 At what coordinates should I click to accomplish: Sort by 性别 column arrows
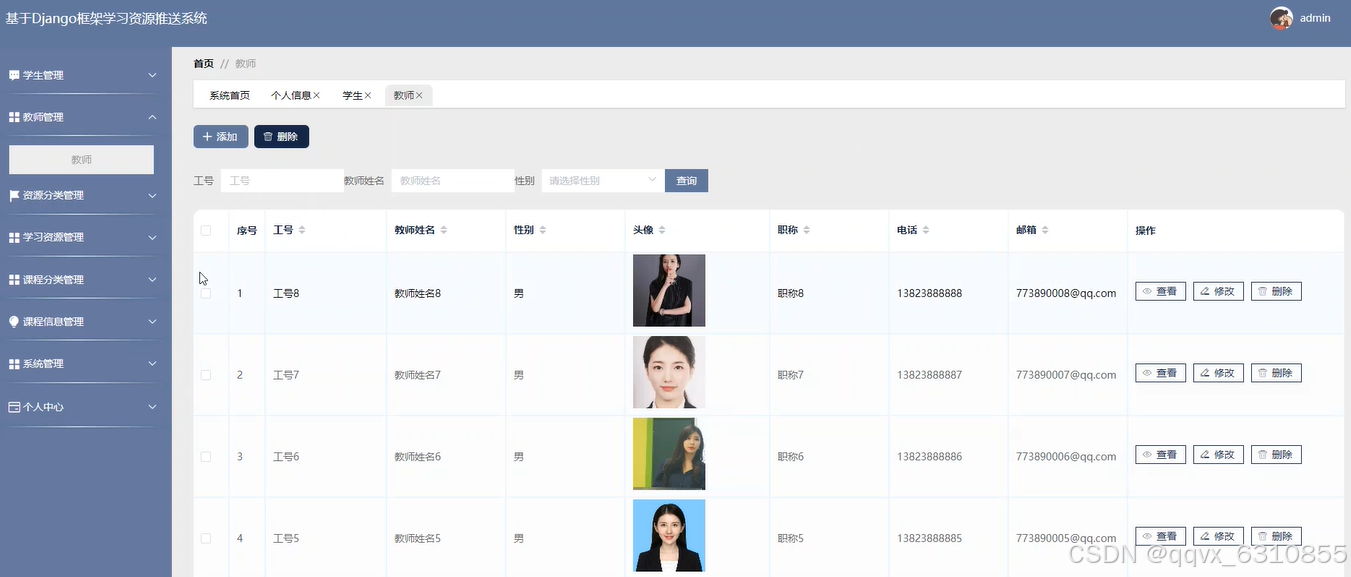coord(543,230)
